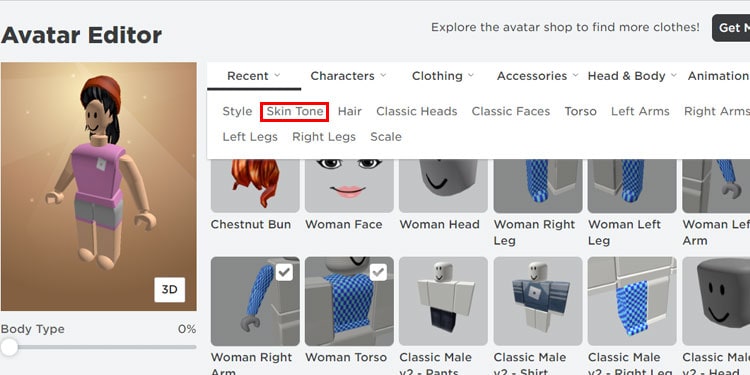This screenshot has height=375, width=750.
Task: Select Classic Male v2 - Right Leg thumbnail
Action: pos(632,301)
